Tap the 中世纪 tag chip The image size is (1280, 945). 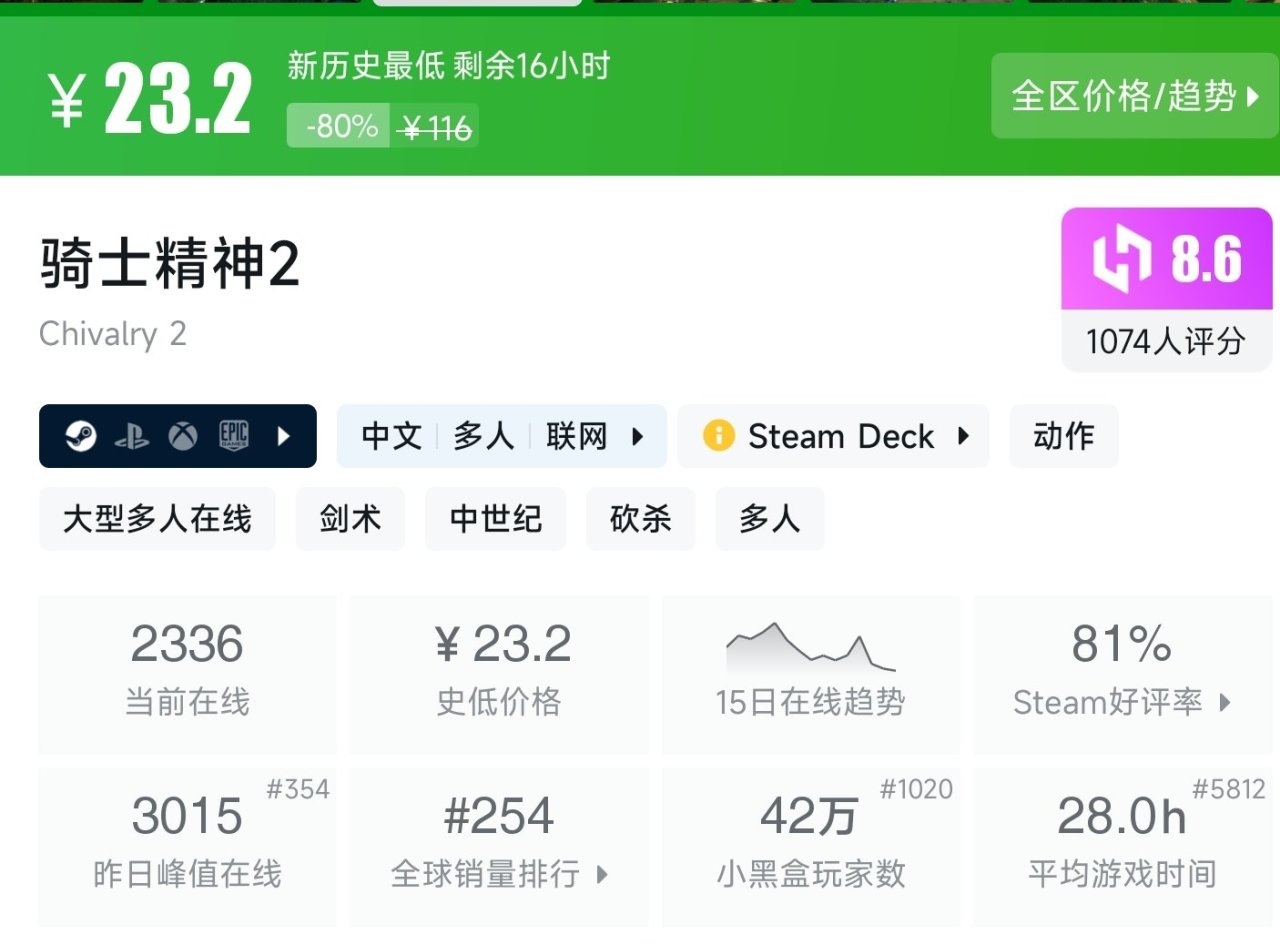[x=495, y=519]
